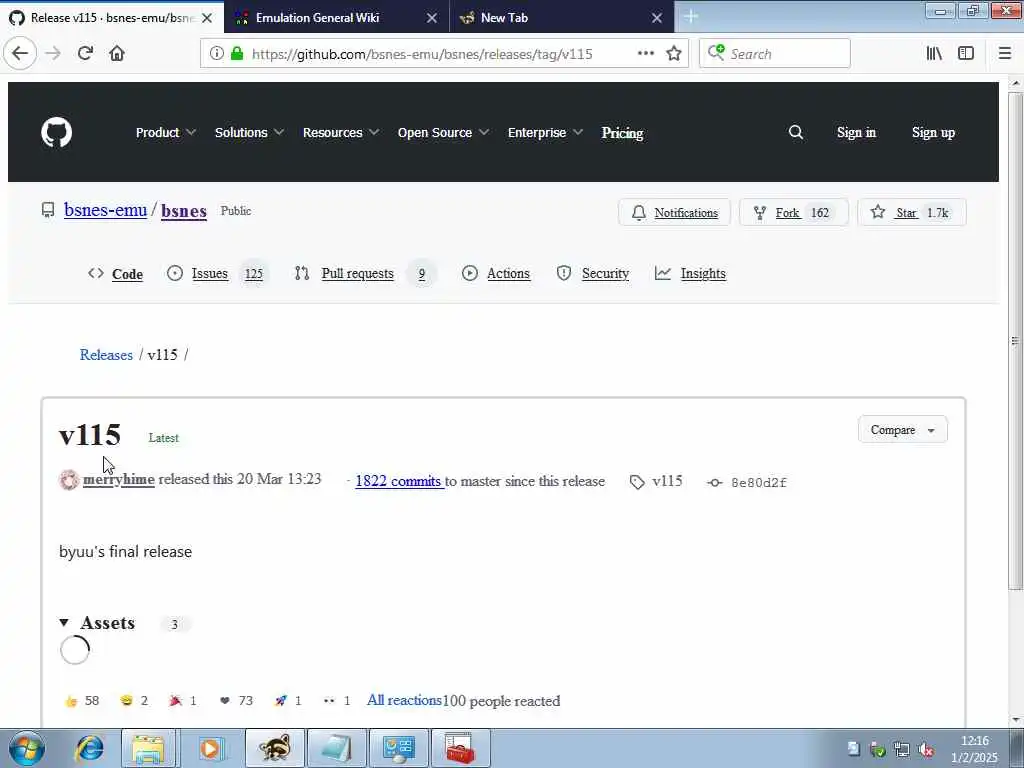Click the 8e80d2f commit hash
This screenshot has width=1024, height=768.
click(x=758, y=483)
